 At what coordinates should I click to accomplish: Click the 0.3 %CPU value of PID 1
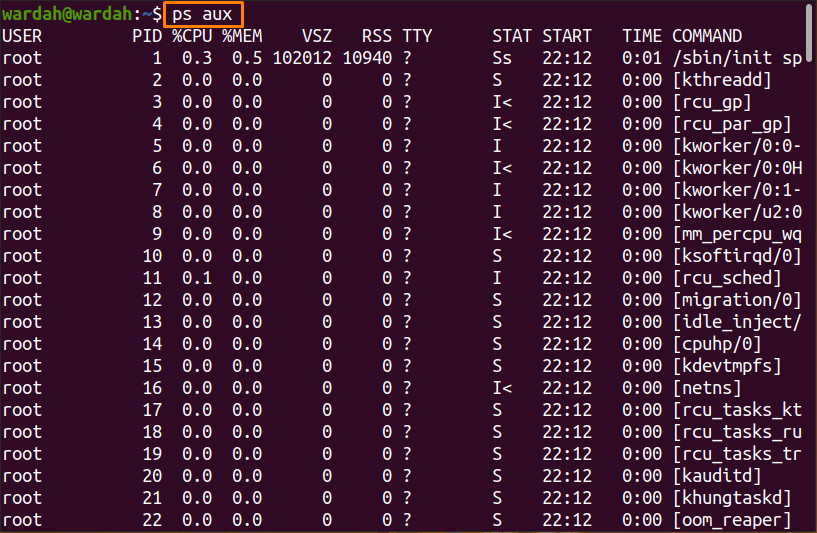[197, 58]
